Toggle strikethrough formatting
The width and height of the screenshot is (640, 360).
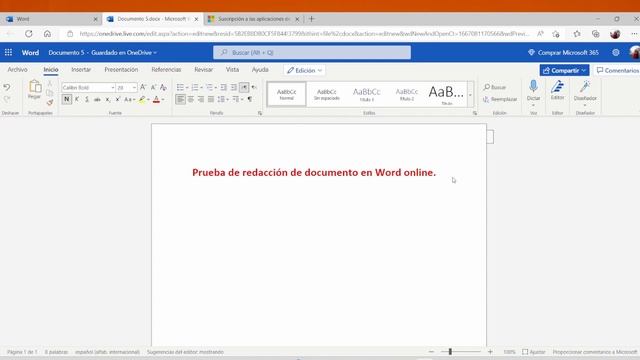tap(97, 99)
